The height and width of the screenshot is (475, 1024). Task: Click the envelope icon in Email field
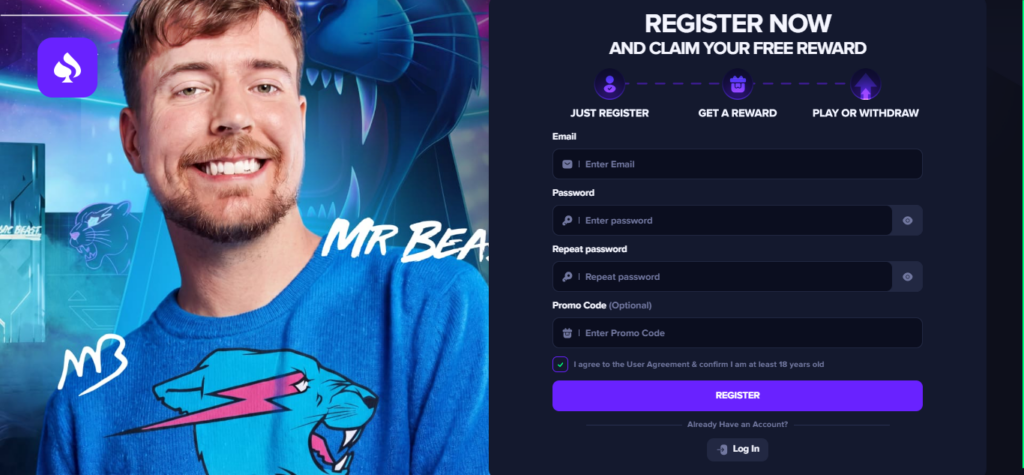pos(567,164)
